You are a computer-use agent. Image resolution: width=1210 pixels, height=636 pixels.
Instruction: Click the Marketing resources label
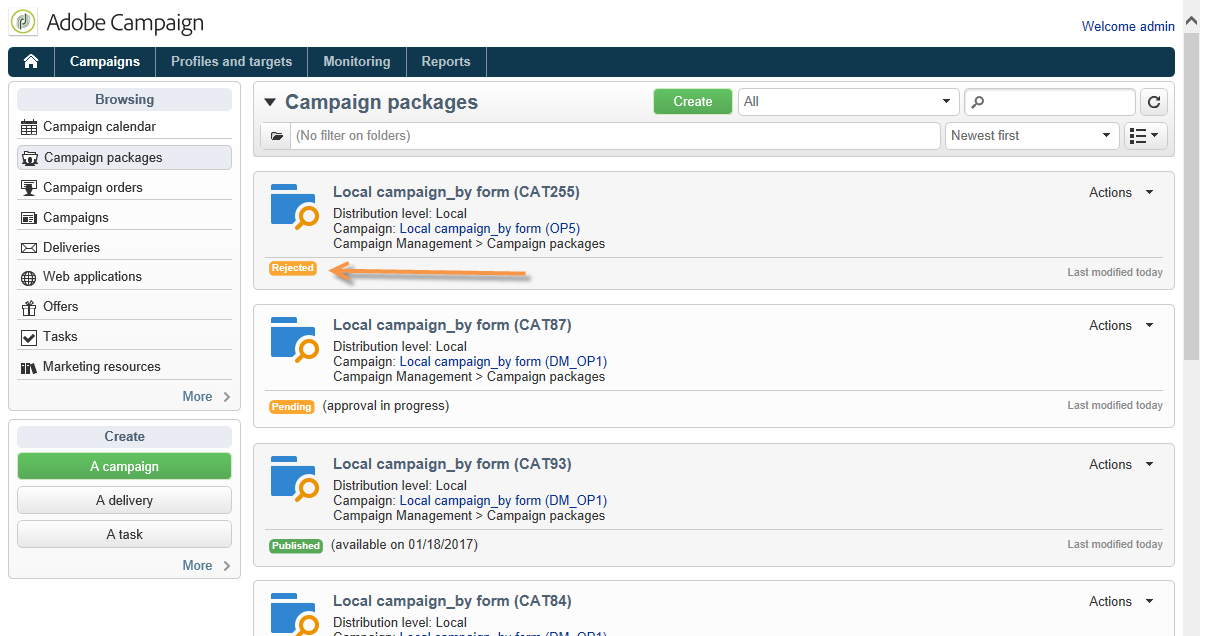tap(101, 367)
